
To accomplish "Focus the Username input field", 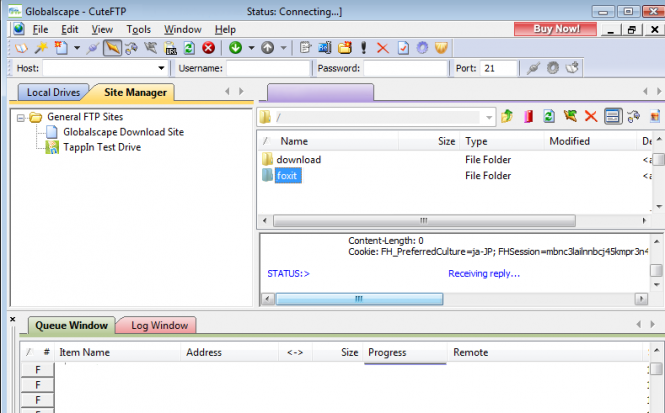I will (268, 68).
